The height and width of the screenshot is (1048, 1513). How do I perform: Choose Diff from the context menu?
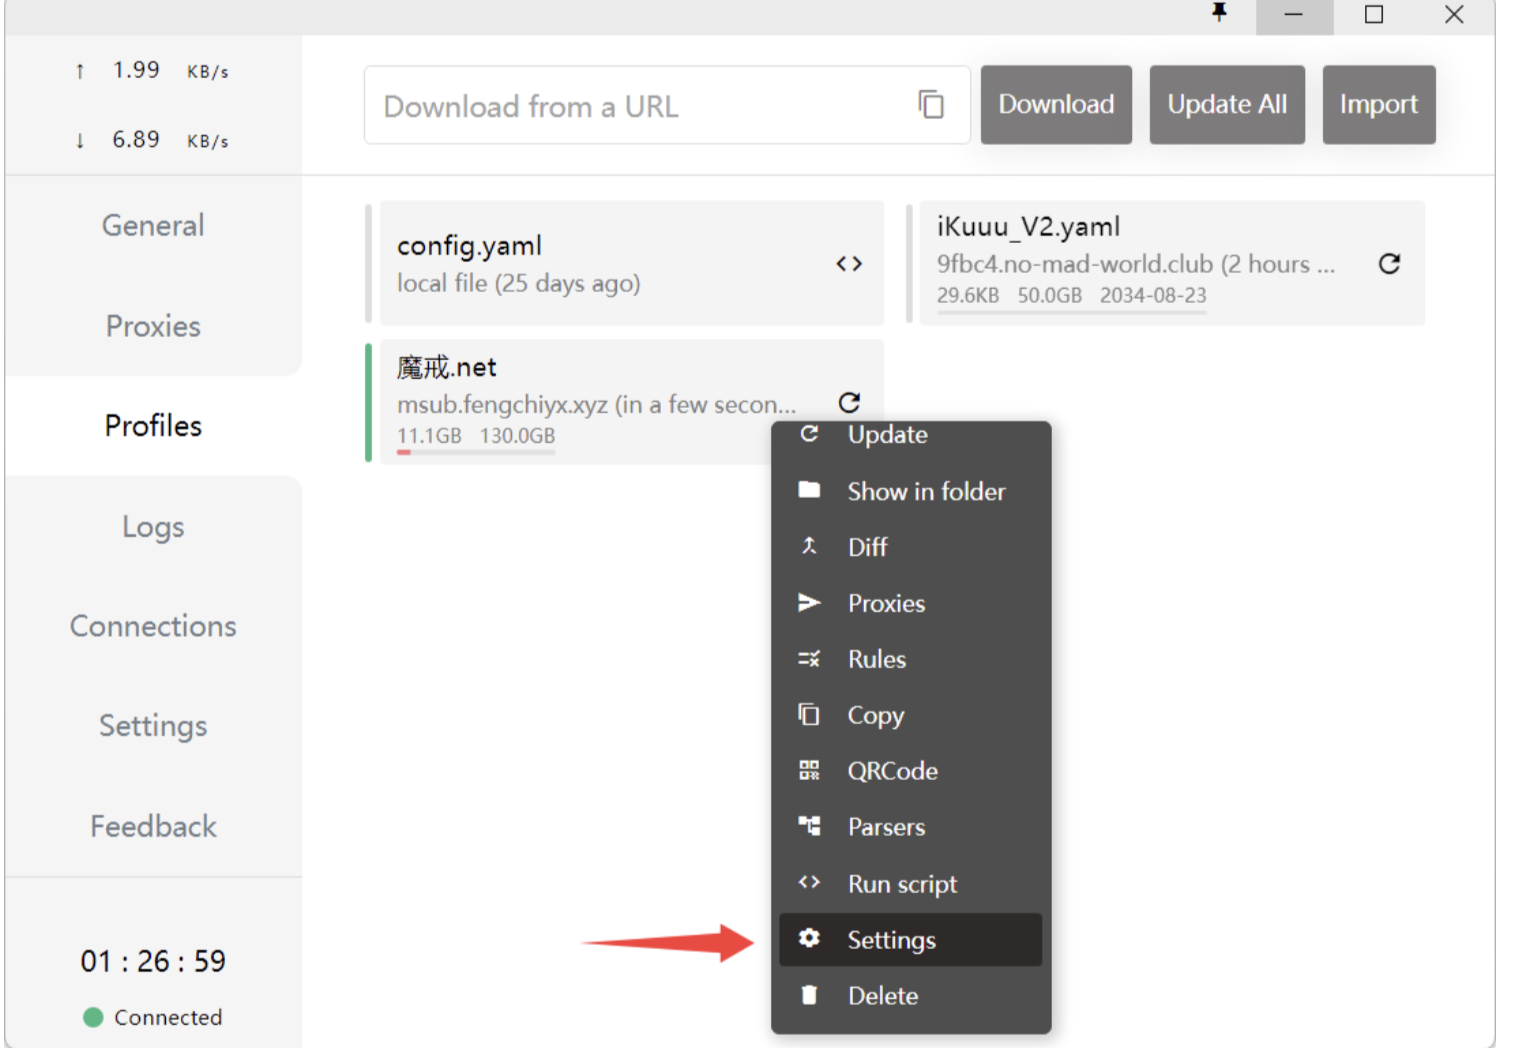[x=911, y=547]
